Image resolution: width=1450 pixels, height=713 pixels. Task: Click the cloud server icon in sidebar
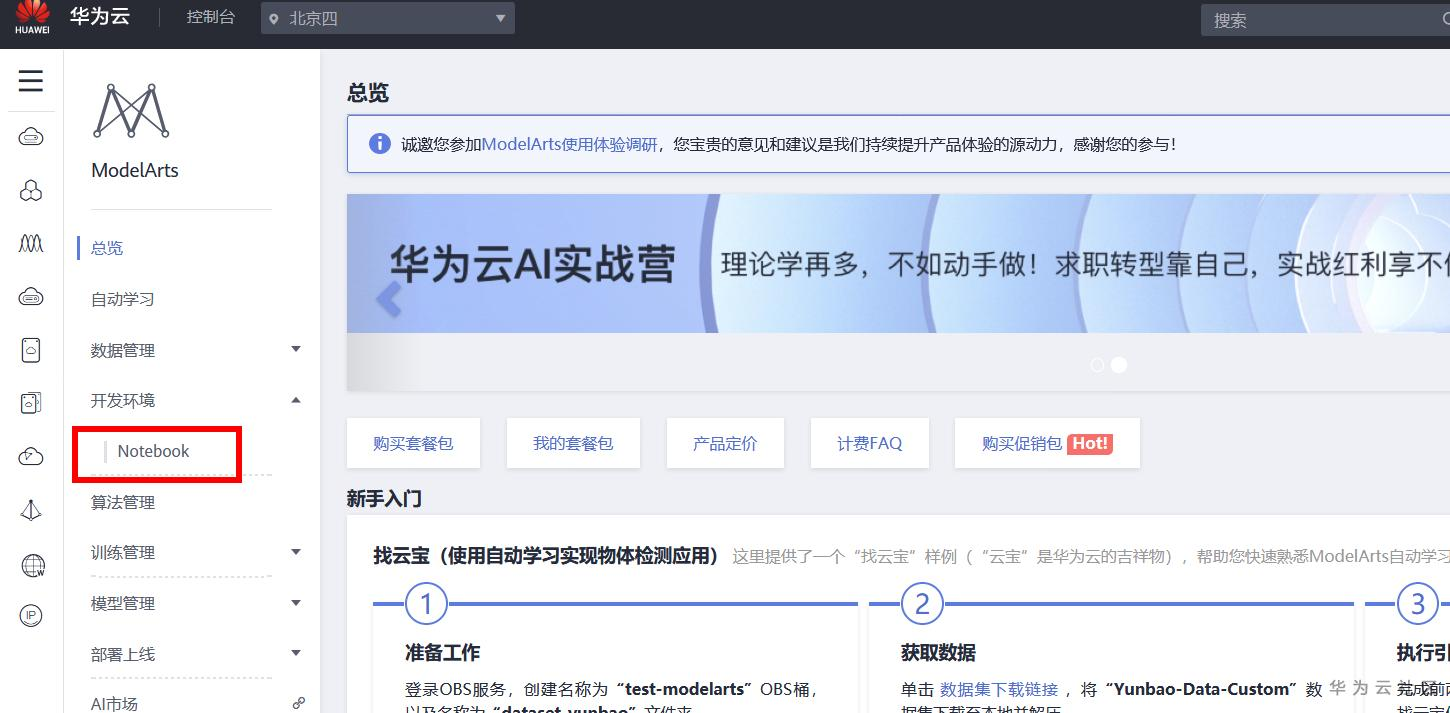tap(31, 137)
